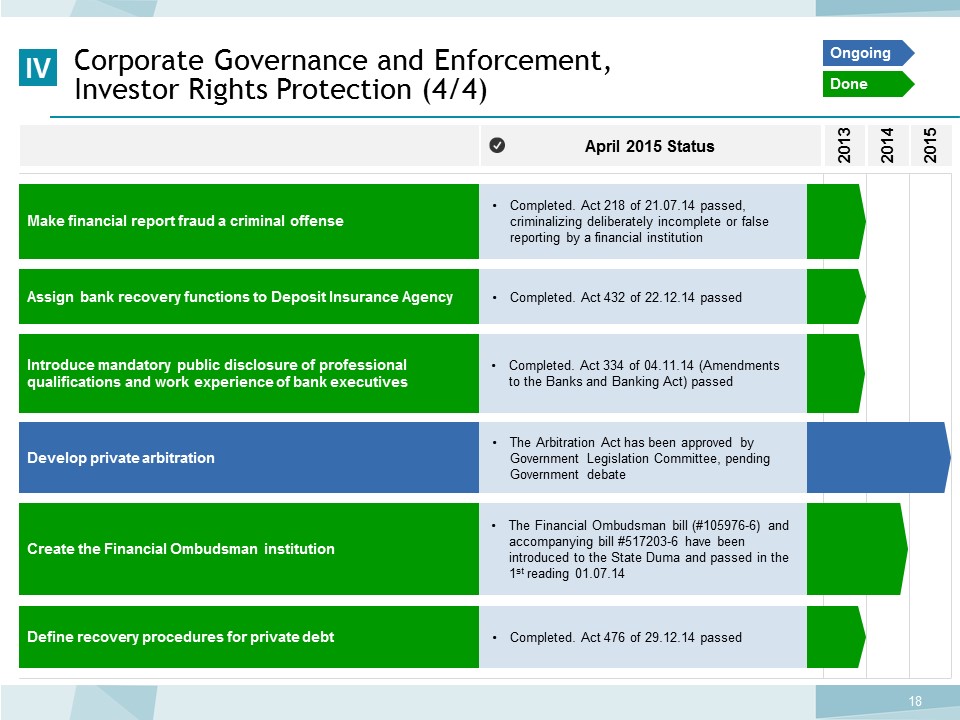The height and width of the screenshot is (720, 960).
Task: Click the timeline bar for Financial Ombudsman institution
Action: pos(857,549)
